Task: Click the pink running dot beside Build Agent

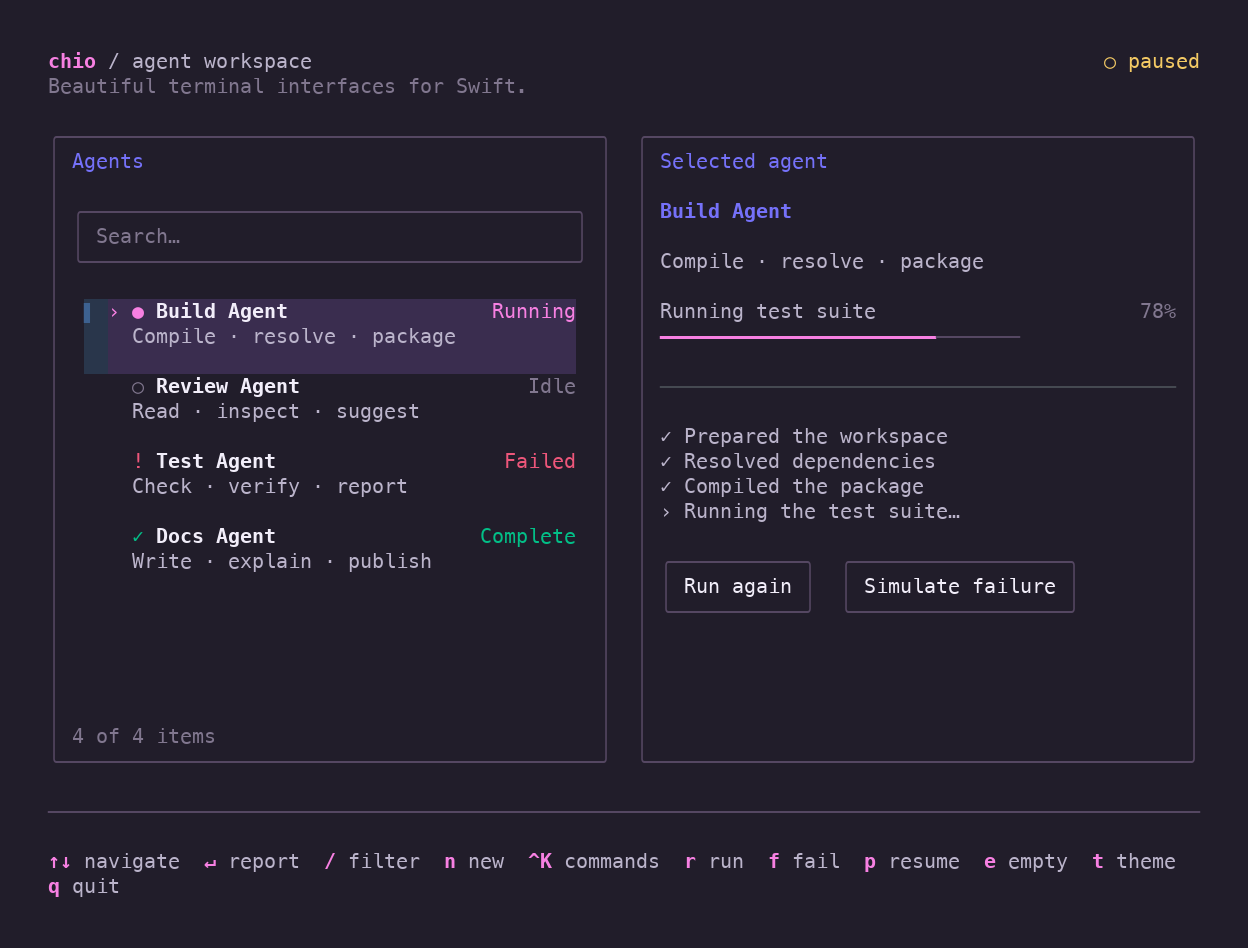Action: coord(138,312)
